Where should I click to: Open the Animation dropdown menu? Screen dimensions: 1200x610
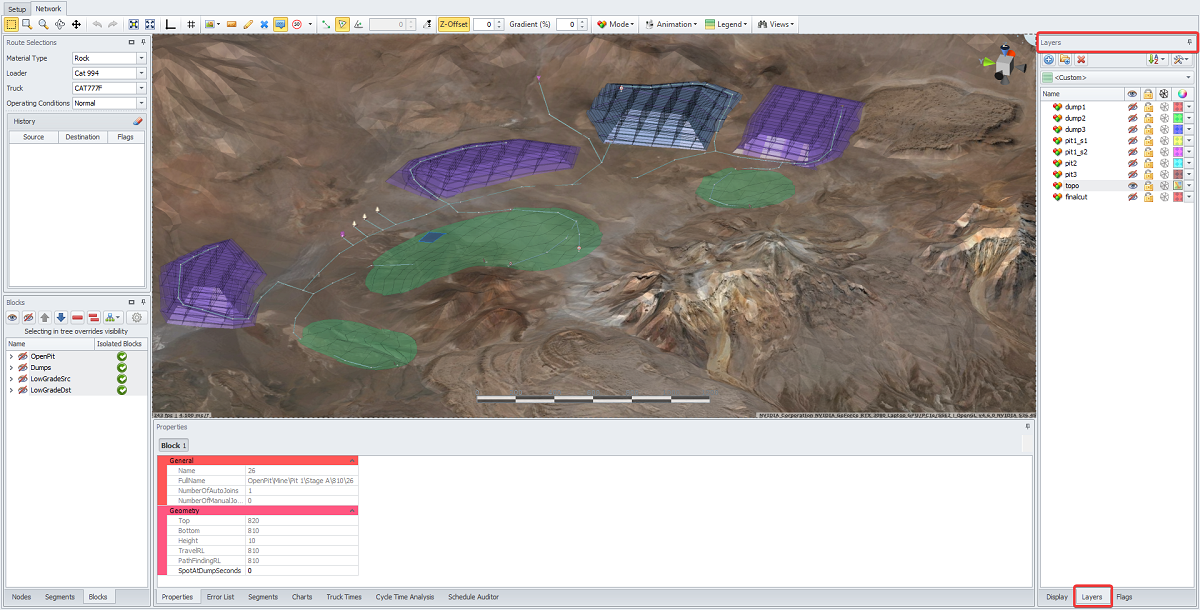coord(671,24)
